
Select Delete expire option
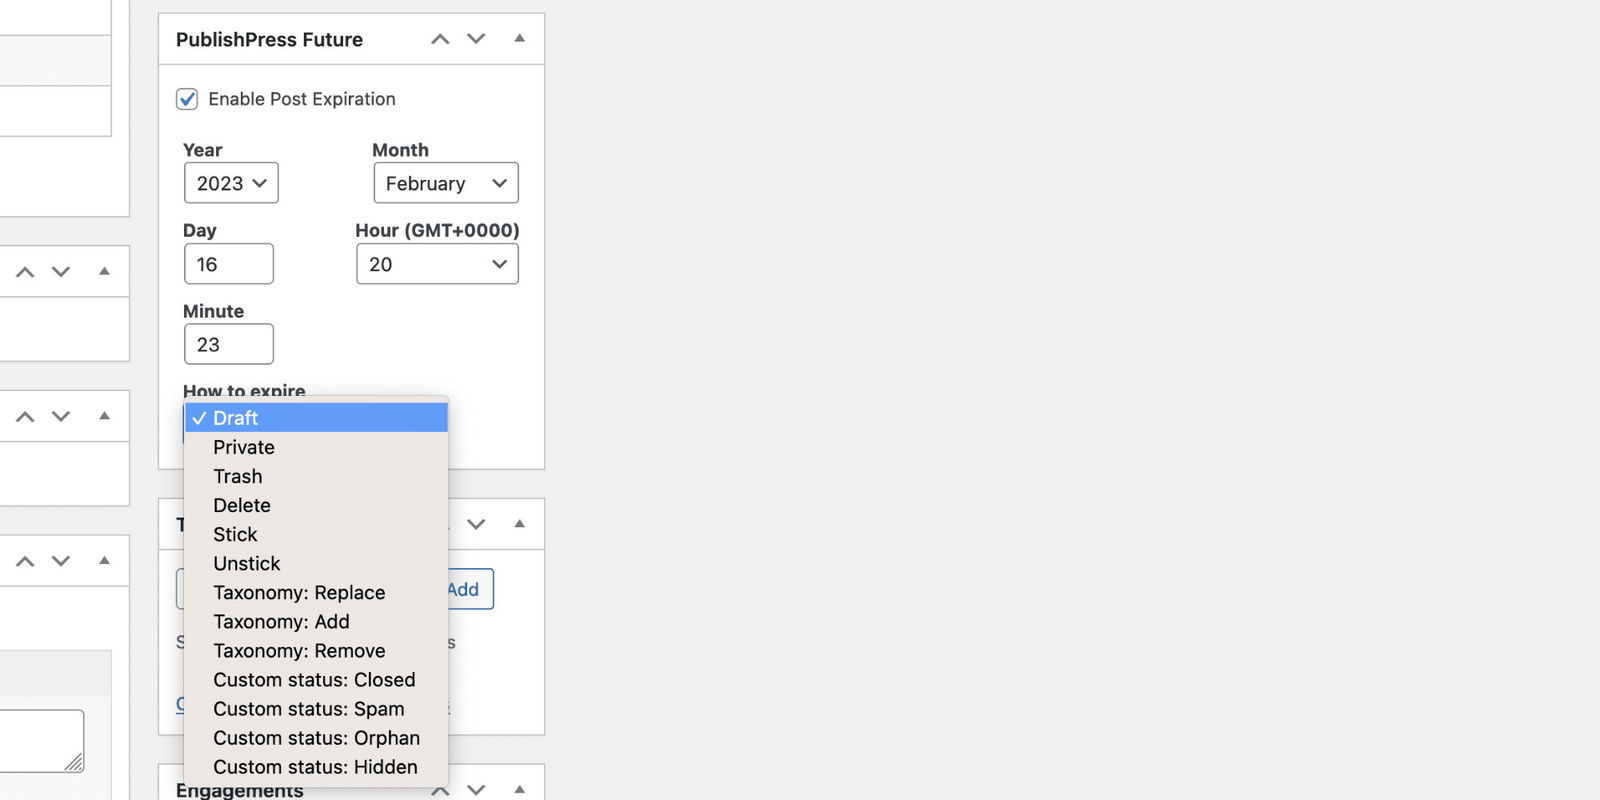pos(316,505)
